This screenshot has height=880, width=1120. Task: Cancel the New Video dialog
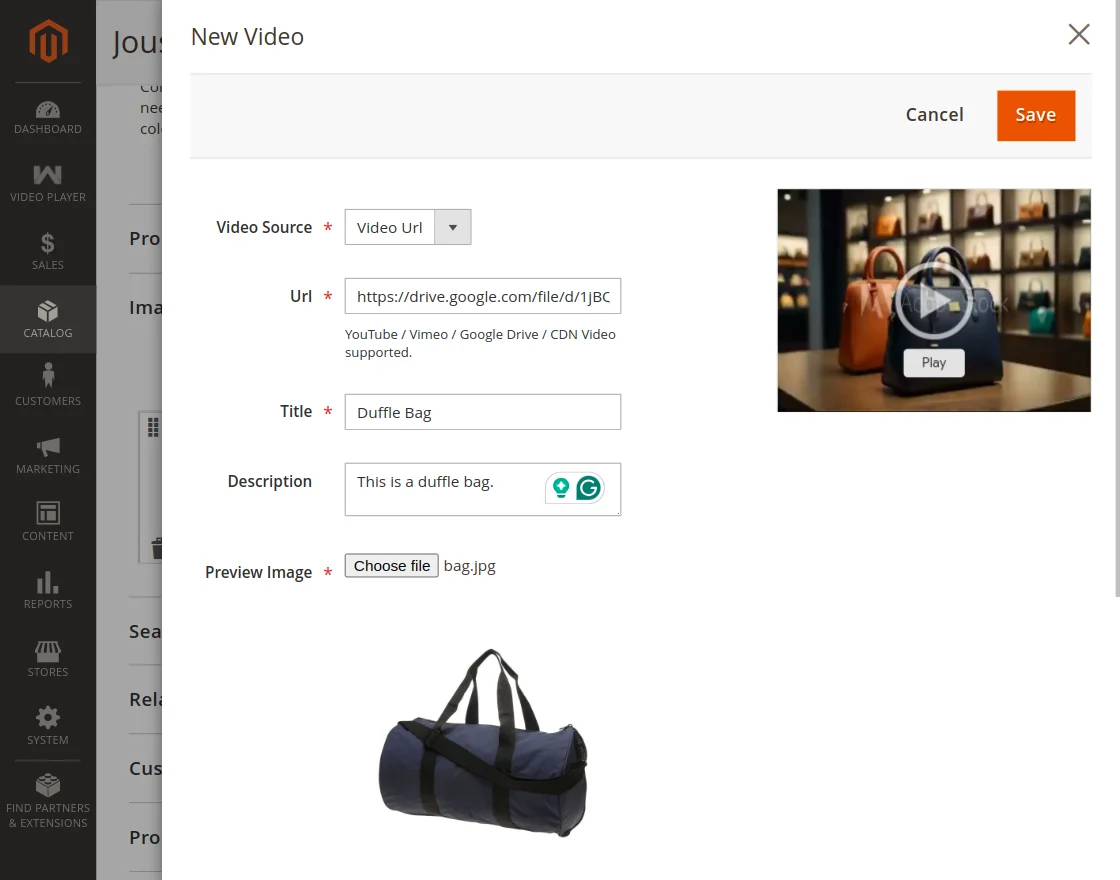(x=934, y=114)
